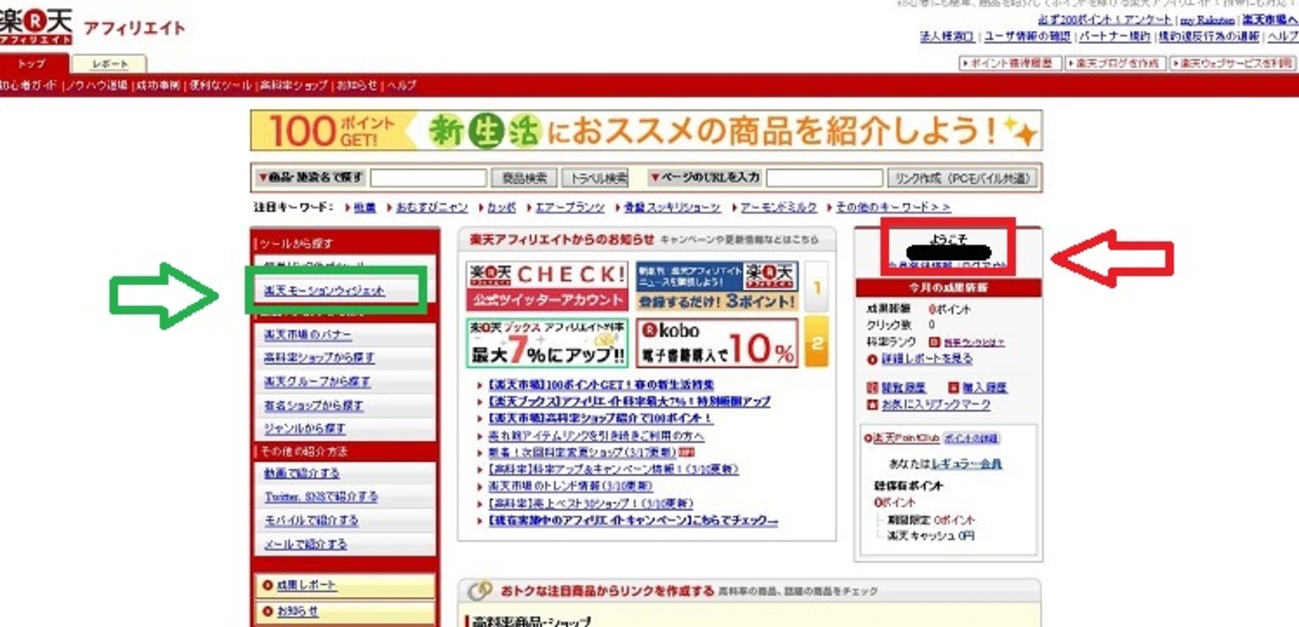The height and width of the screenshot is (627, 1299).
Task: Open ジャンルから探す sidebar link
Action: tap(305, 429)
